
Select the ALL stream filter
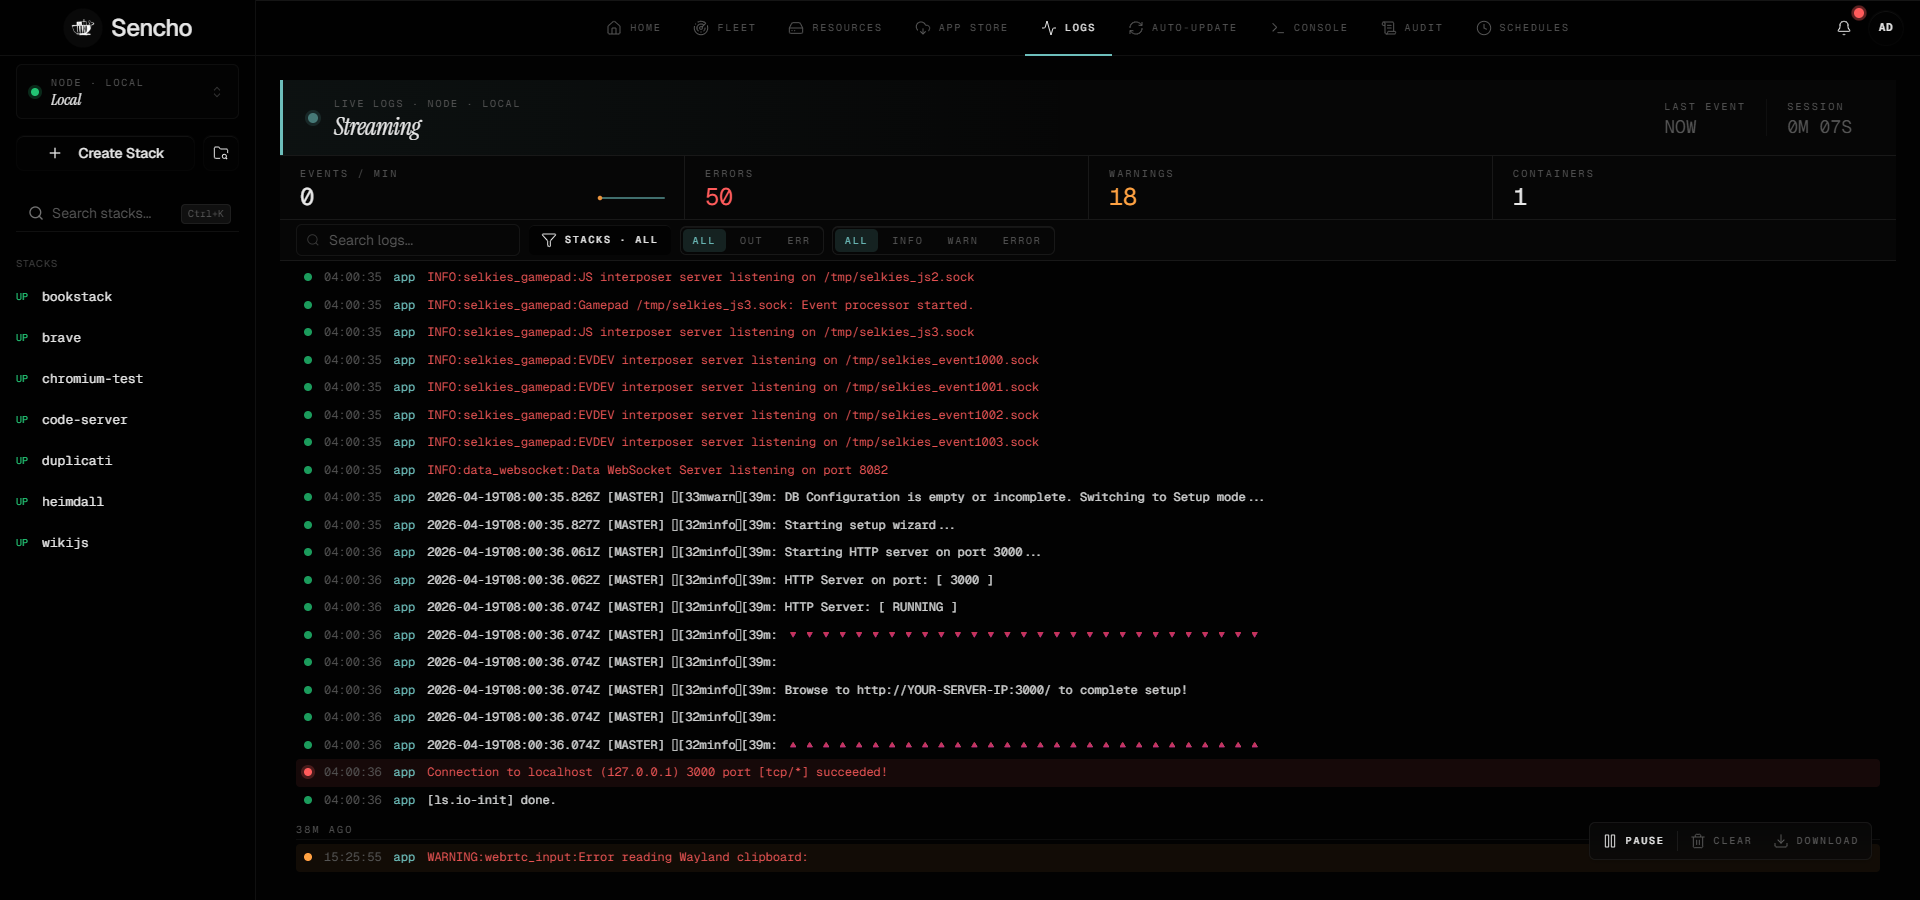tap(704, 241)
